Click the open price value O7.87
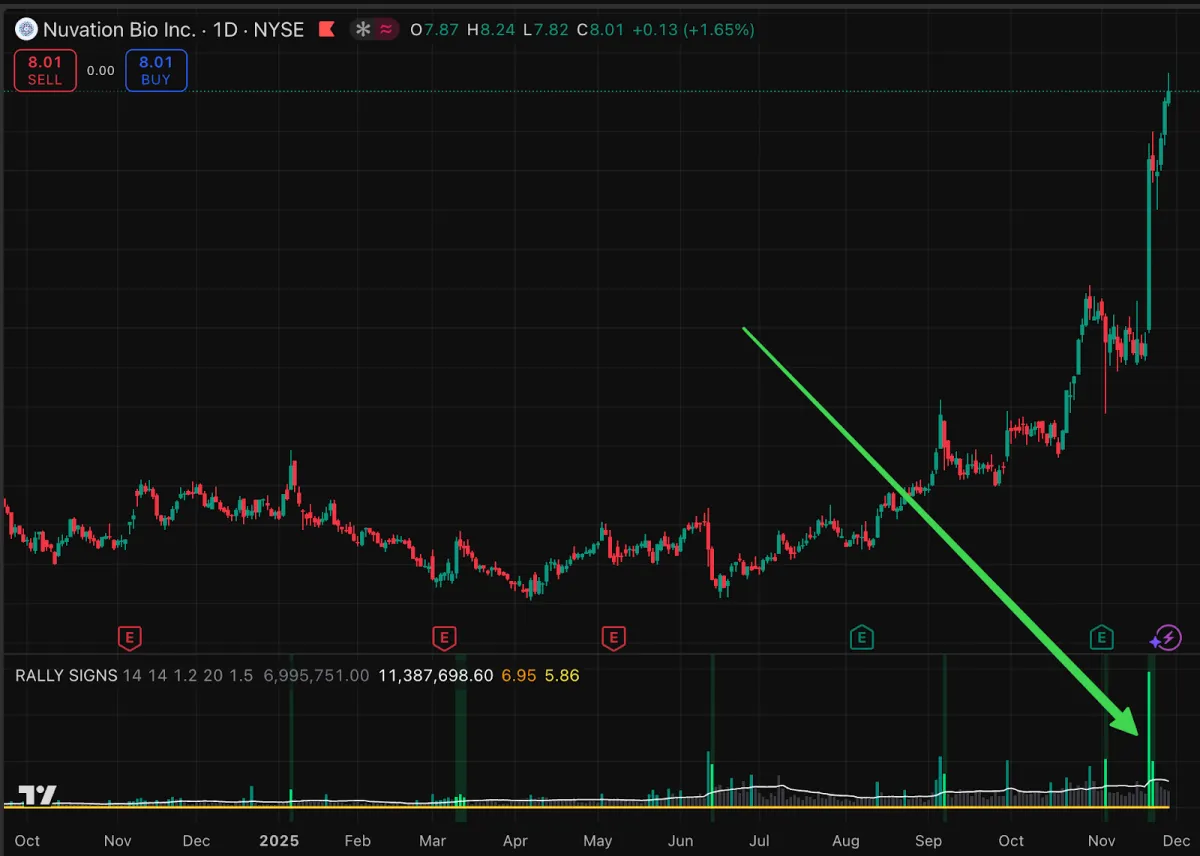Viewport: 1200px width, 856px height. pos(434,29)
